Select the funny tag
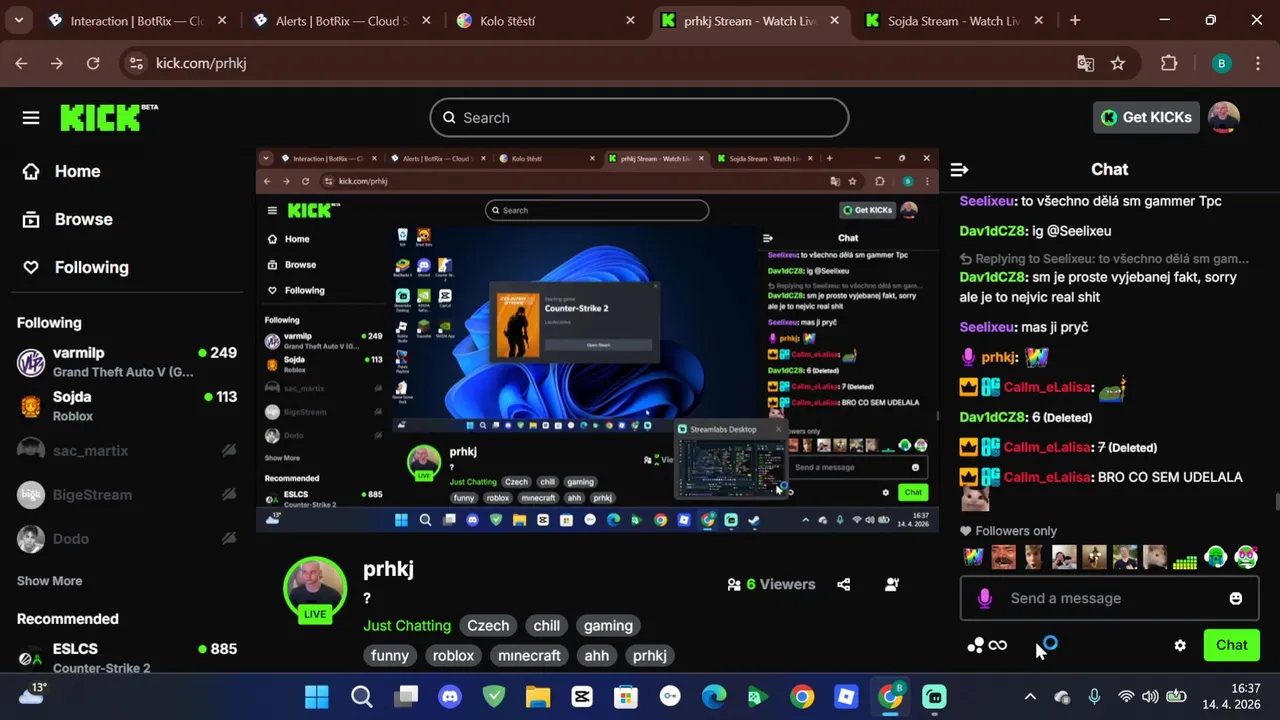The image size is (1280, 720). (390, 656)
